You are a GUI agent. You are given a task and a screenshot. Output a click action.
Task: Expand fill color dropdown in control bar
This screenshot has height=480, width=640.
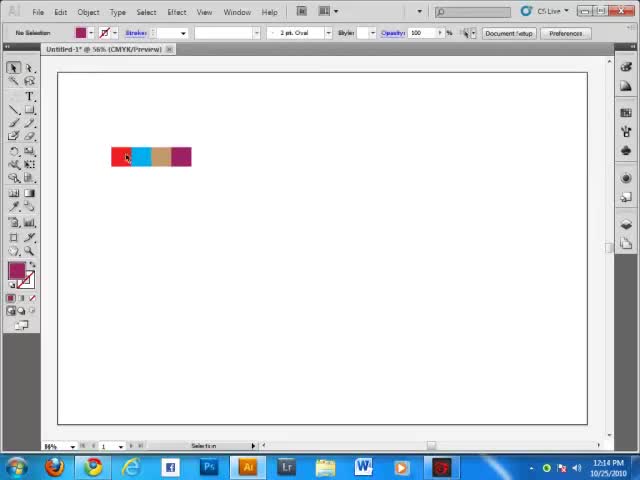coord(91,33)
